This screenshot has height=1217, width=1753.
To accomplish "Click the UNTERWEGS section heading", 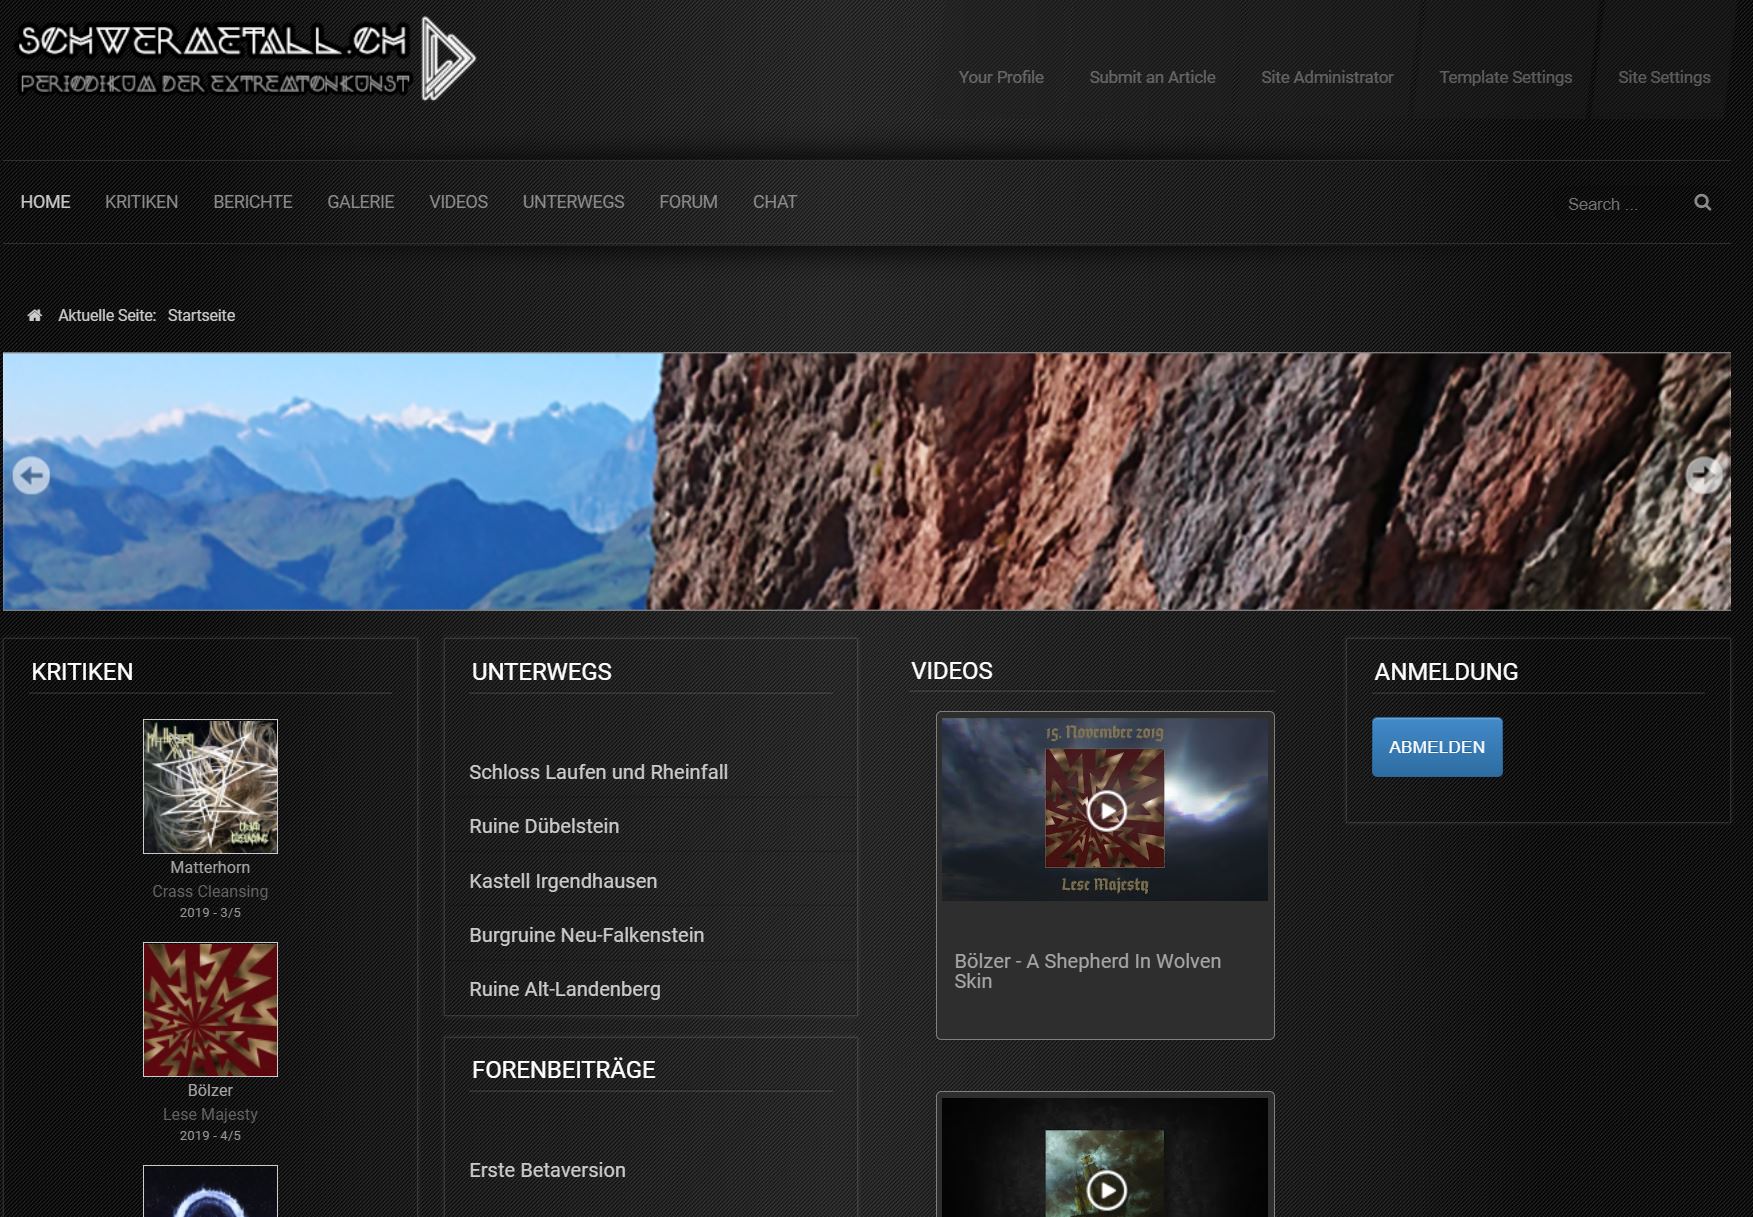I will [x=541, y=672].
